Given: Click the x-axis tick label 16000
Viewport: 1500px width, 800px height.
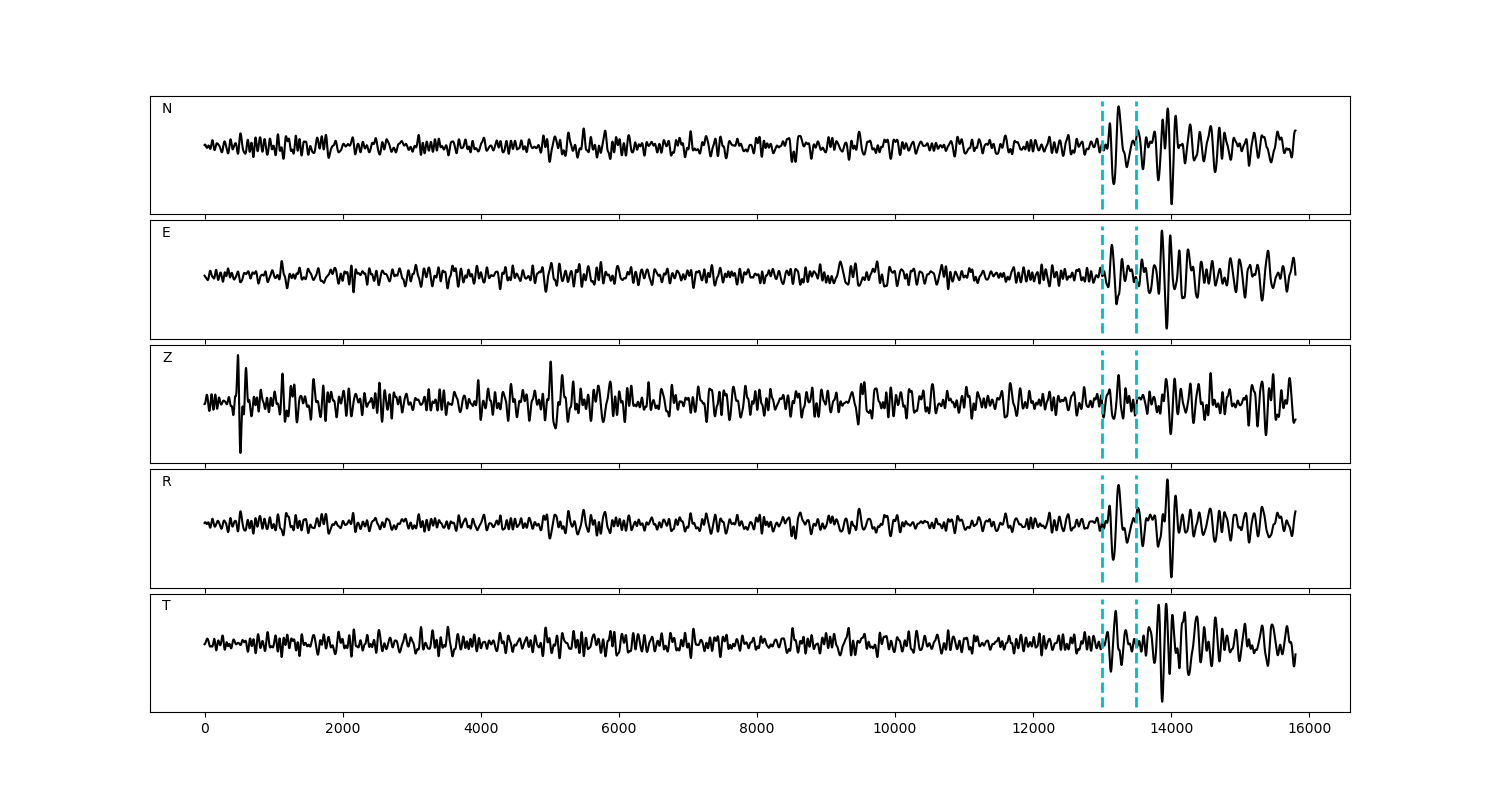Looking at the screenshot, I should click(1309, 730).
